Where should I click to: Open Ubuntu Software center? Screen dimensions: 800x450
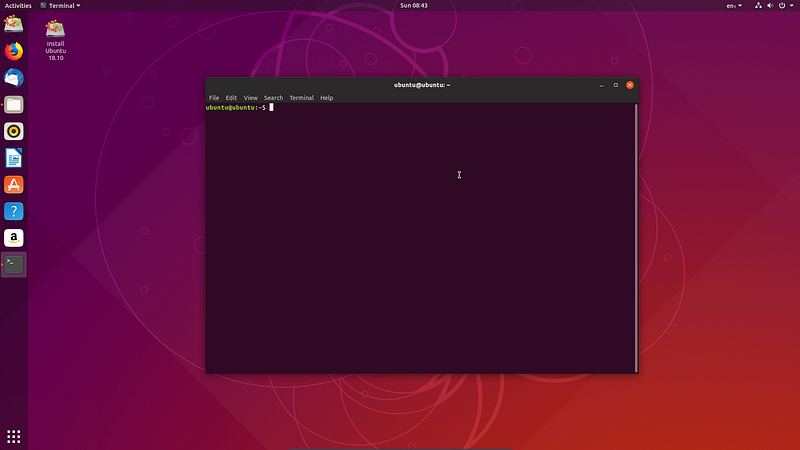tap(14, 185)
